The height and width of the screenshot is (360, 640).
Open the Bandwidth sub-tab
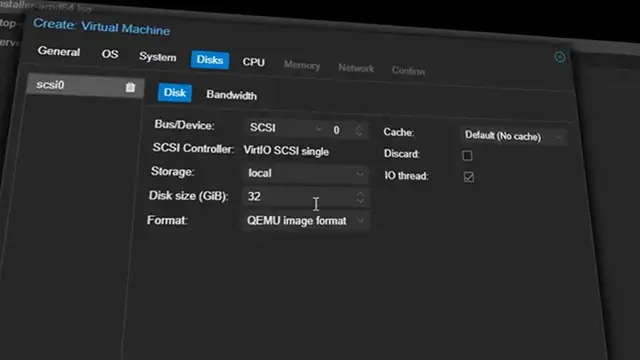point(231,96)
